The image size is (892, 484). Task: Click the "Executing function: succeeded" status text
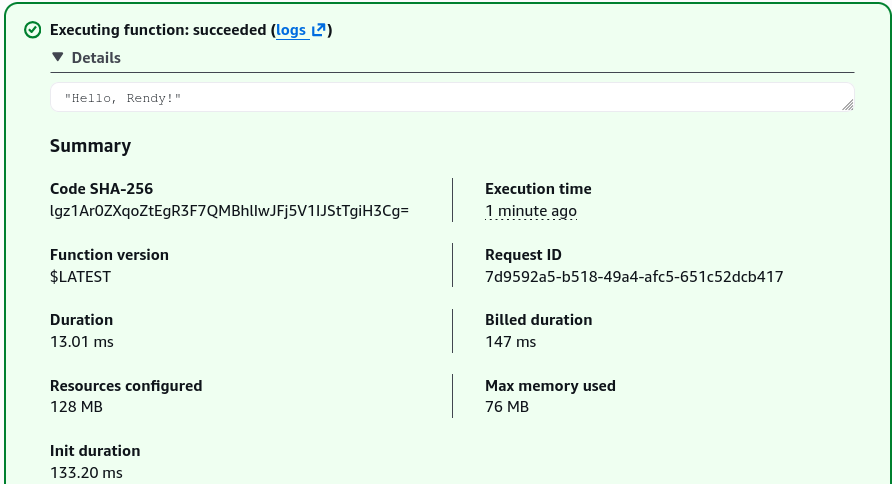point(158,30)
